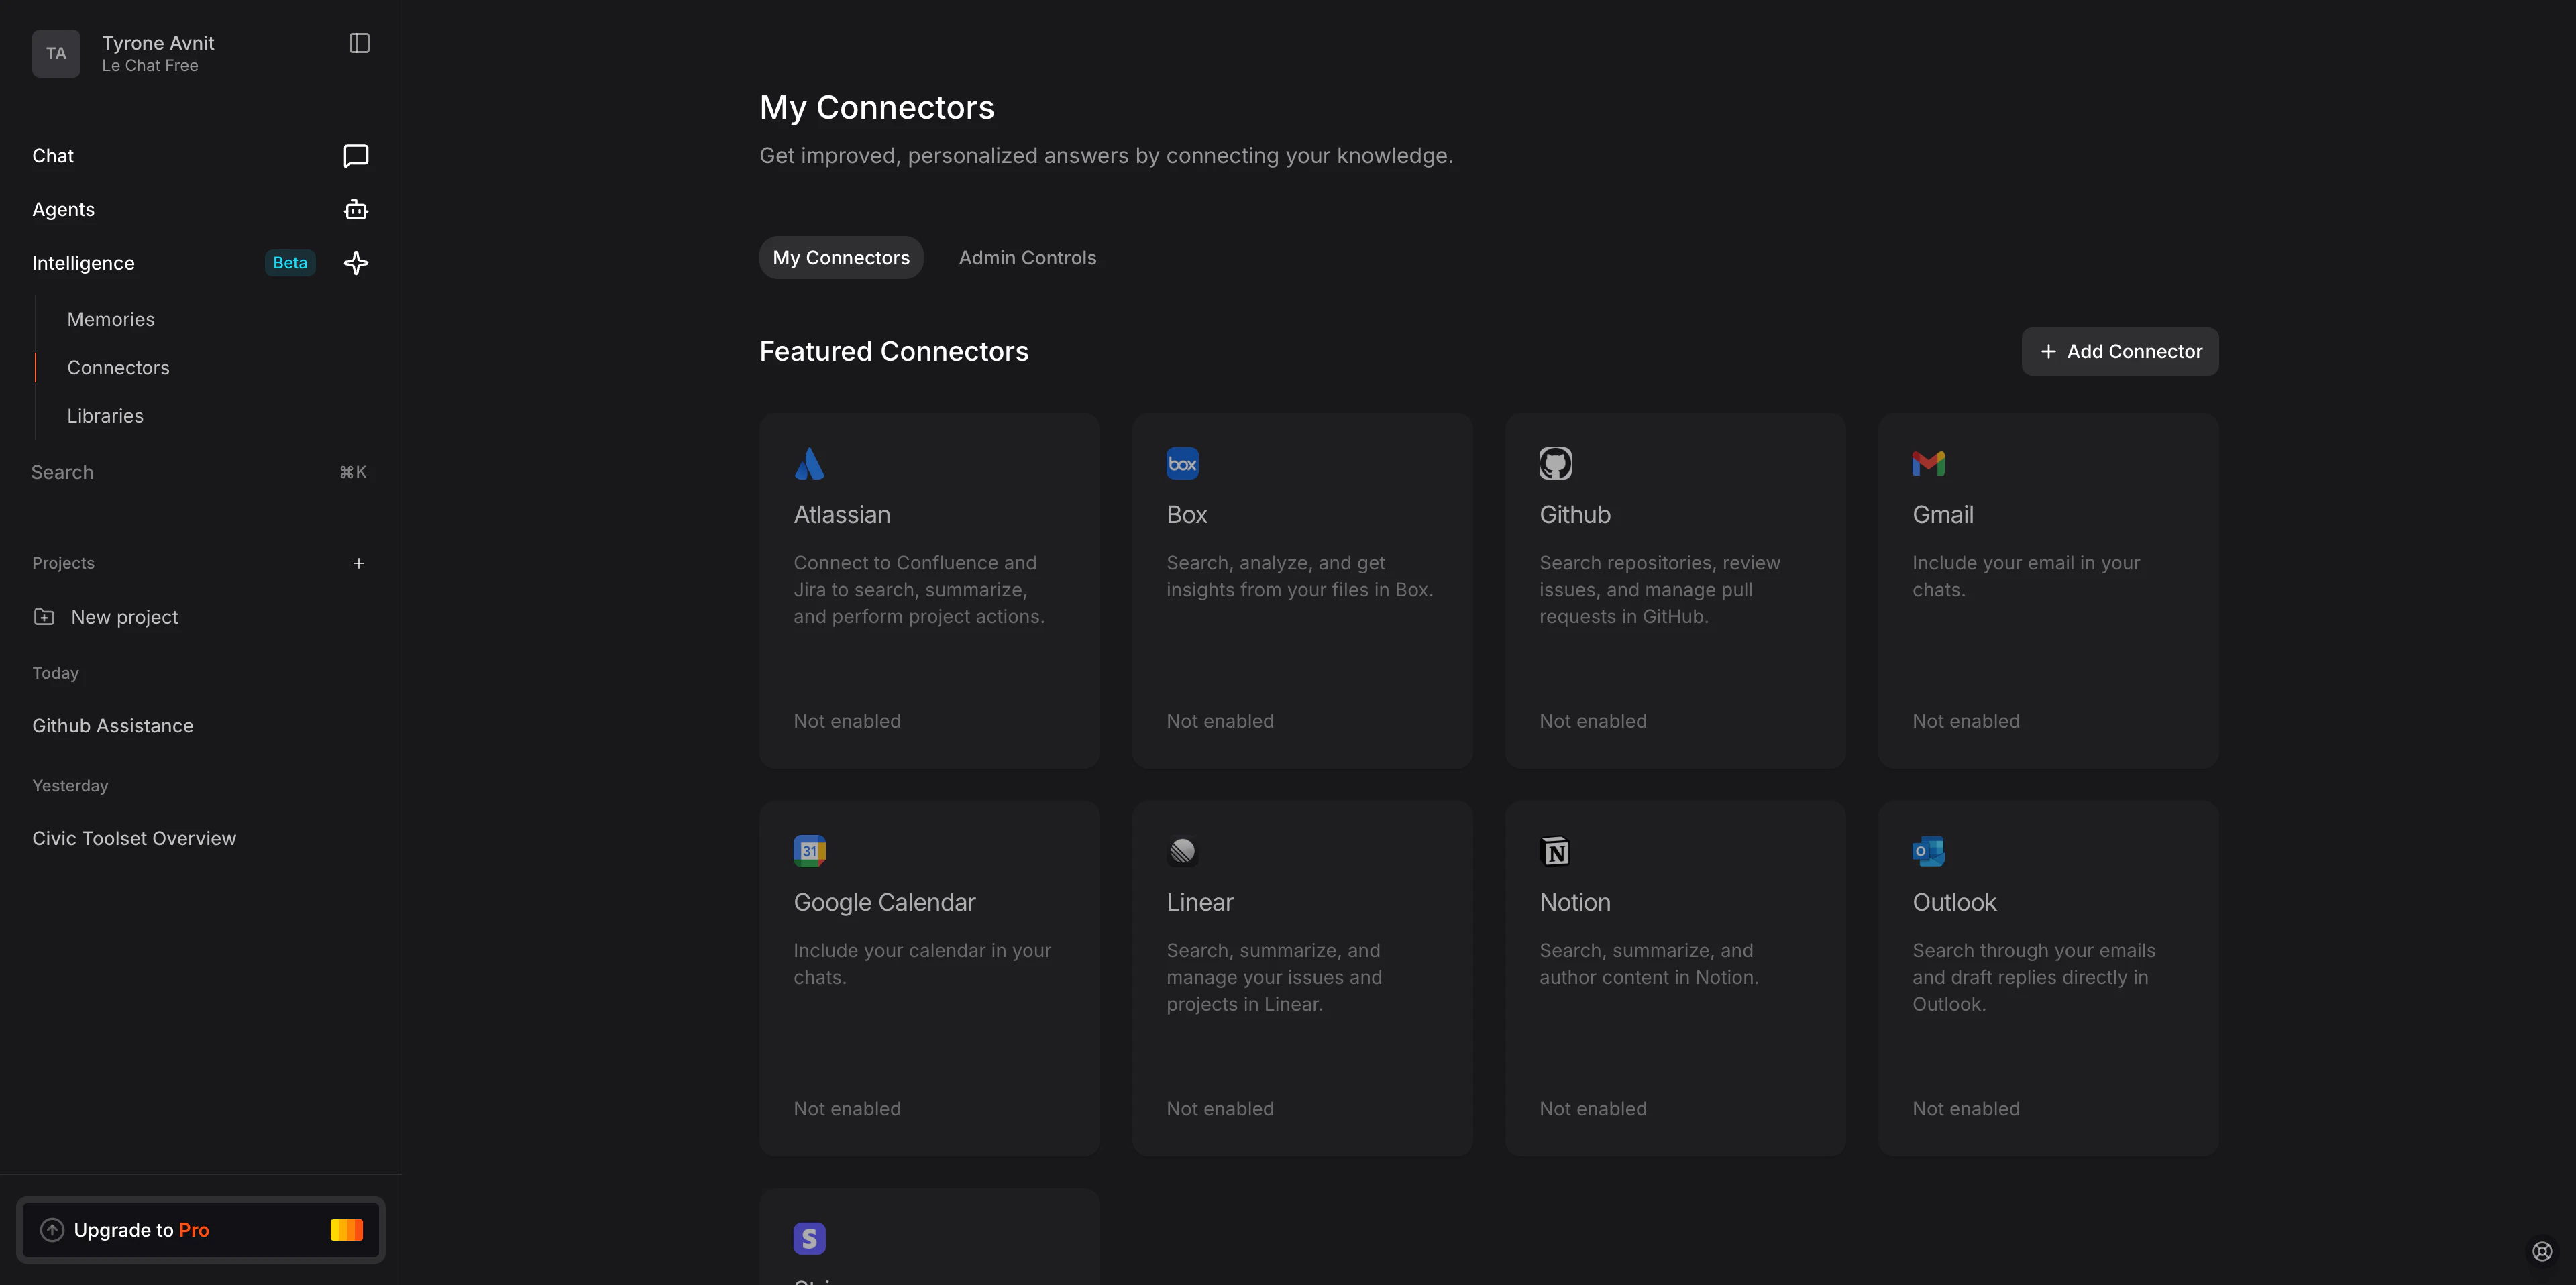2576x1285 pixels.
Task: Click the Box connector icon
Action: [x=1182, y=463]
